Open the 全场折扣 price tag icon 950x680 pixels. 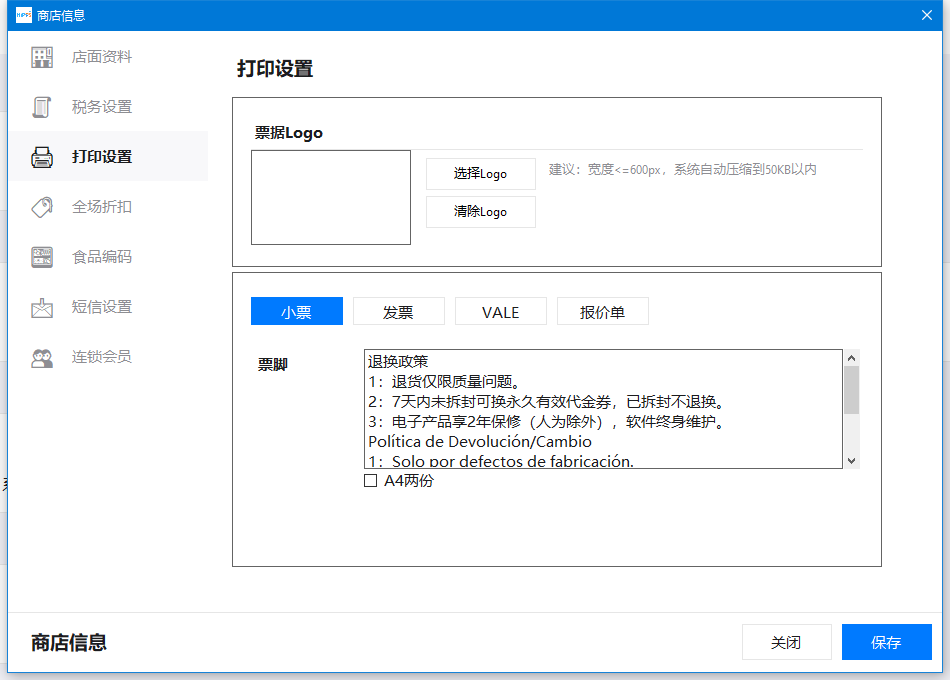(42, 207)
